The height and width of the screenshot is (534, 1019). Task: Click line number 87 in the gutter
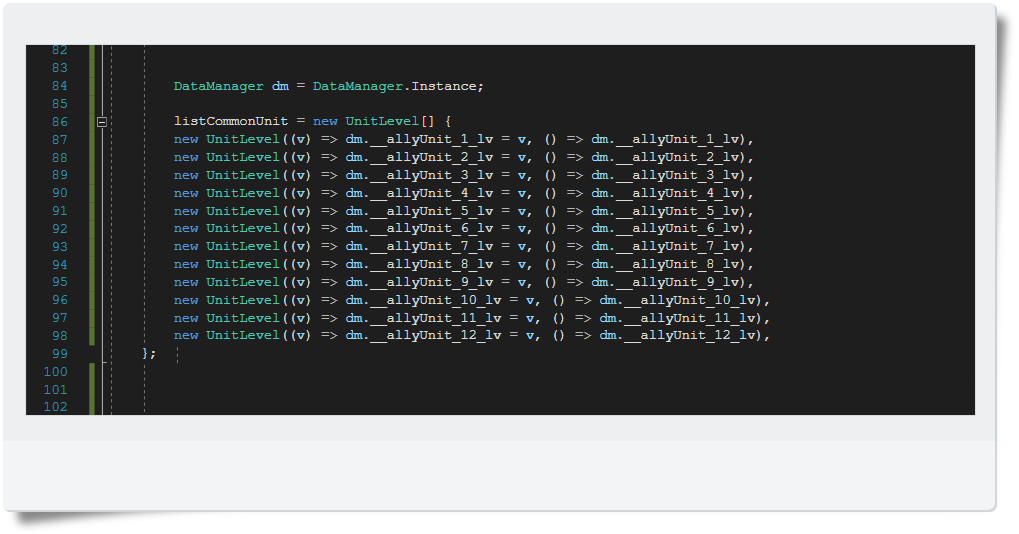(60, 140)
